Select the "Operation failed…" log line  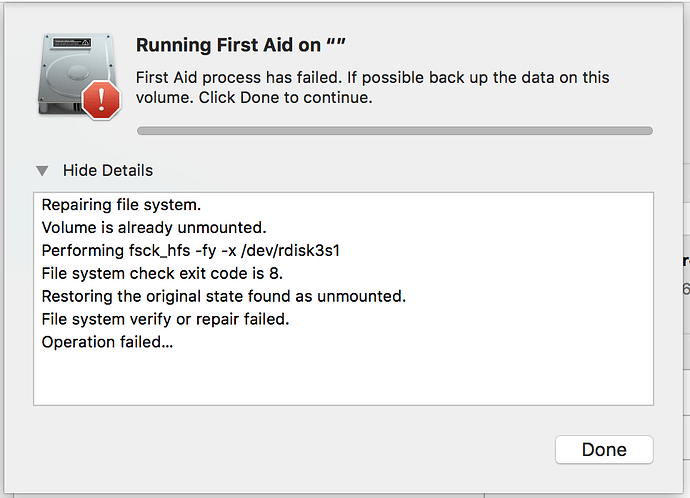(x=107, y=342)
